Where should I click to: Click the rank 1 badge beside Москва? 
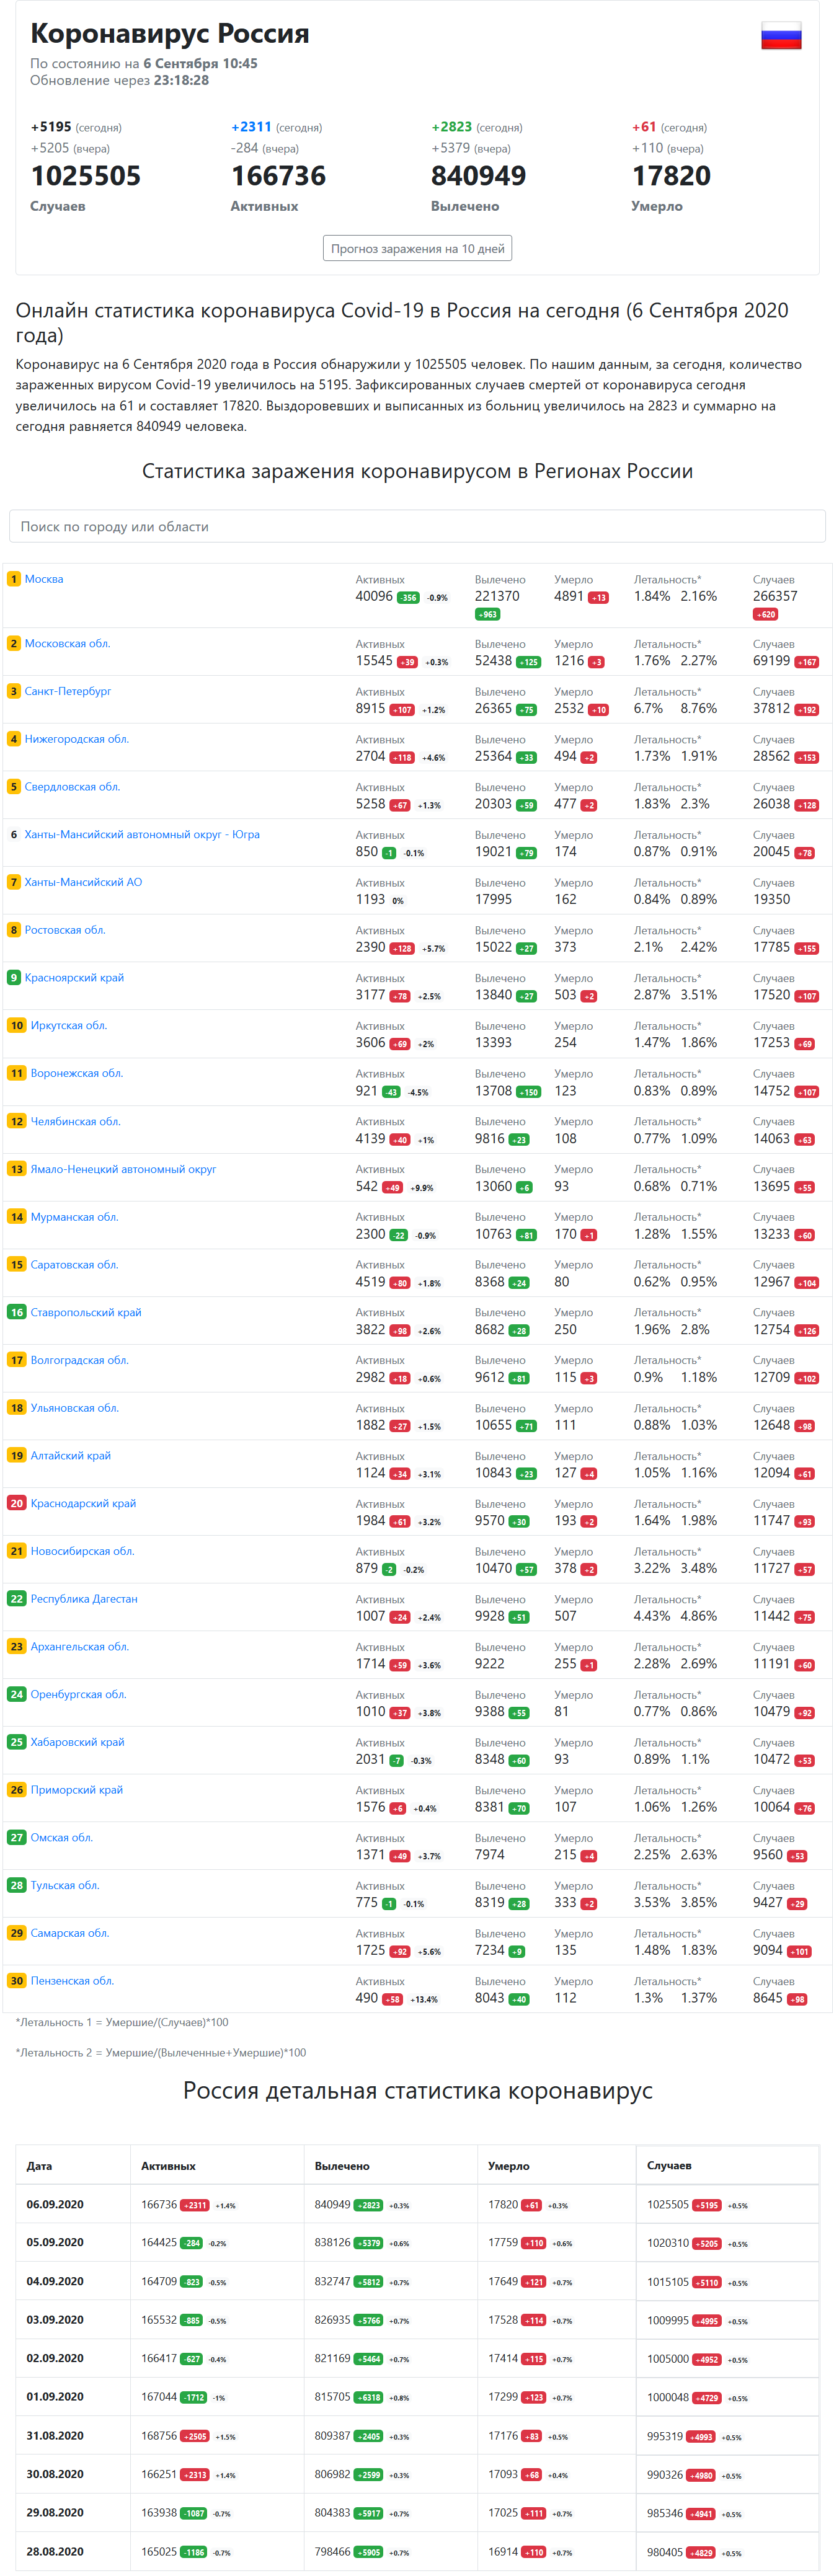14,579
